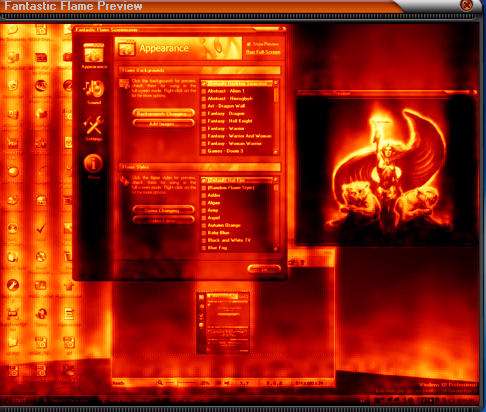This screenshot has height=412, width=486.
Task: Click the backgrounds list scroll-up arrow
Action: pyautogui.click(x=276, y=82)
